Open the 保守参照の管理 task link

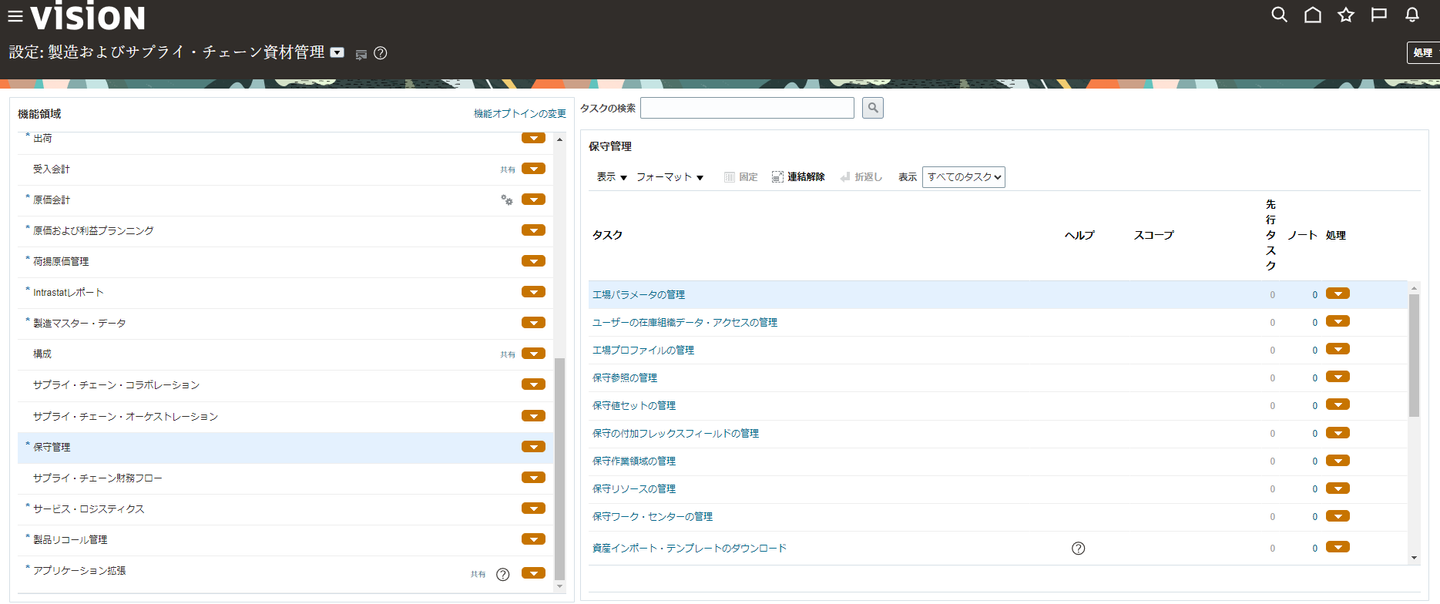(x=625, y=378)
